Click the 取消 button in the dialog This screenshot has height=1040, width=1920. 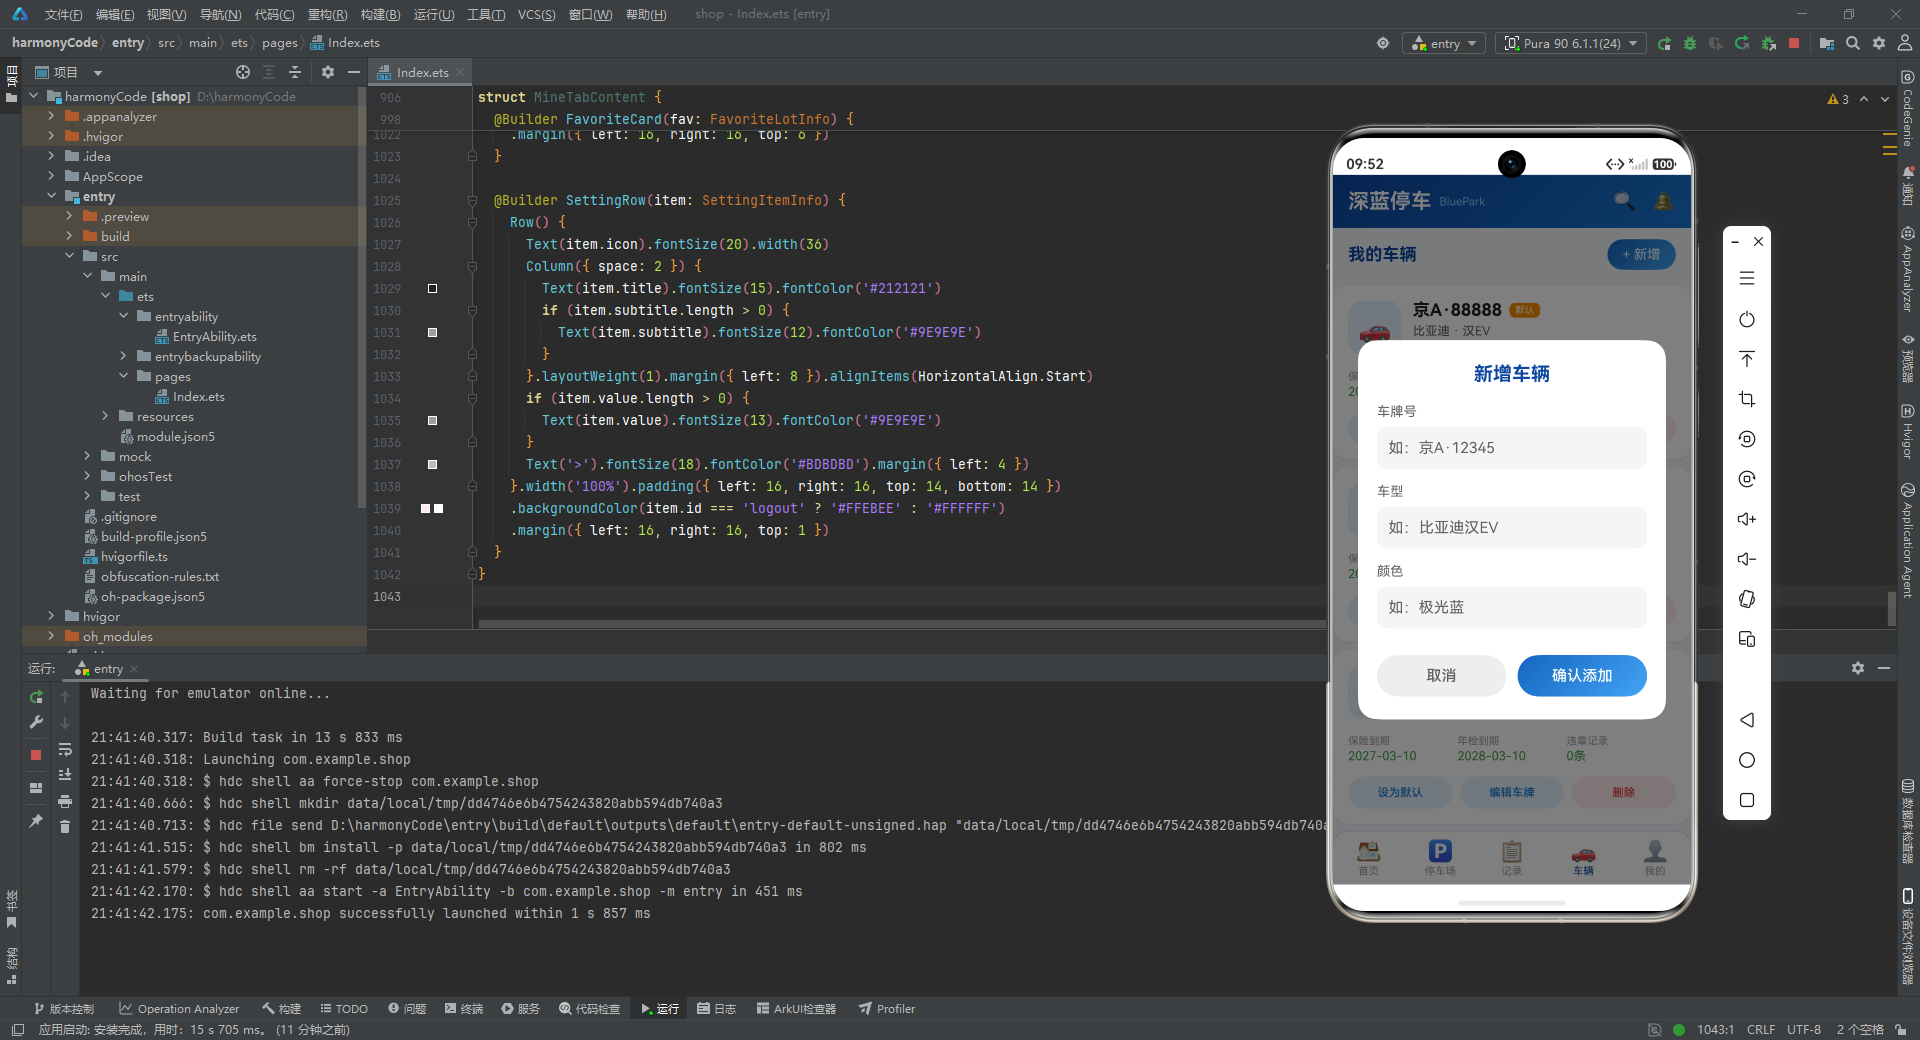[1441, 676]
